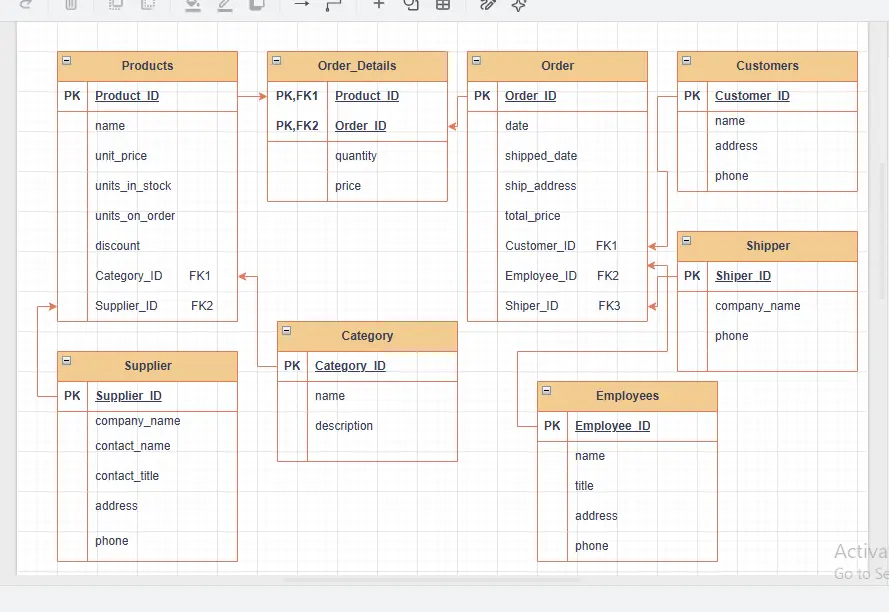Select Customer_ID key in Customers table

click(x=752, y=96)
